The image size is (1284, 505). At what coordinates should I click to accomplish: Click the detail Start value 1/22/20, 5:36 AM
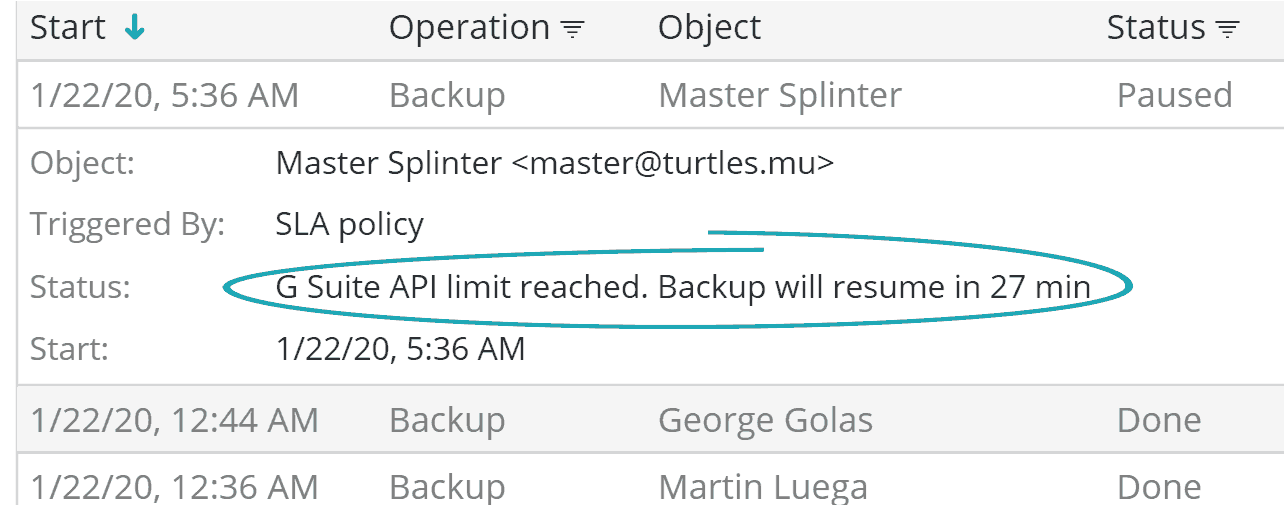[x=400, y=349]
